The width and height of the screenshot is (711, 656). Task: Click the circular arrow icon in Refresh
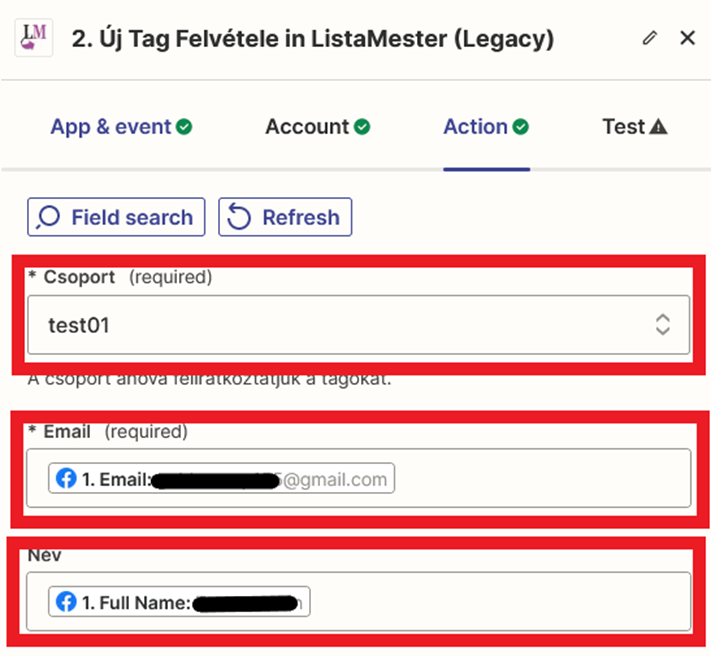tap(239, 217)
